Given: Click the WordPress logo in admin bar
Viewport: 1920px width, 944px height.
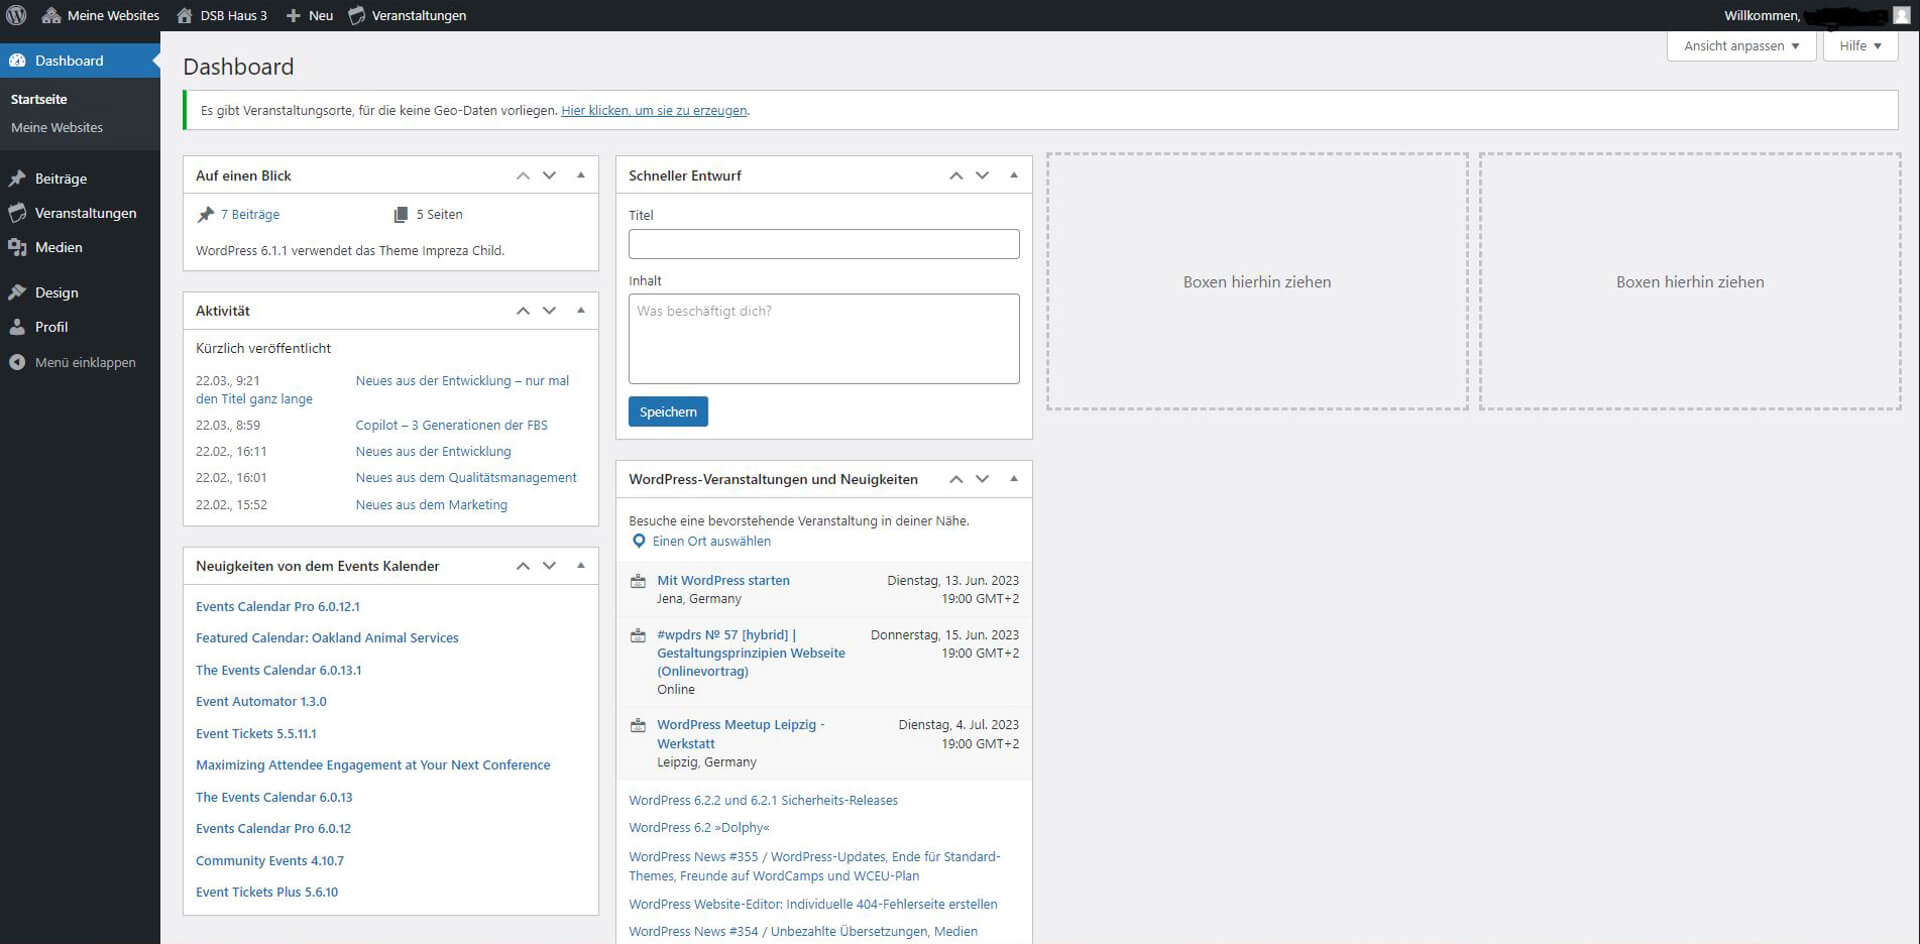Looking at the screenshot, I should [16, 15].
